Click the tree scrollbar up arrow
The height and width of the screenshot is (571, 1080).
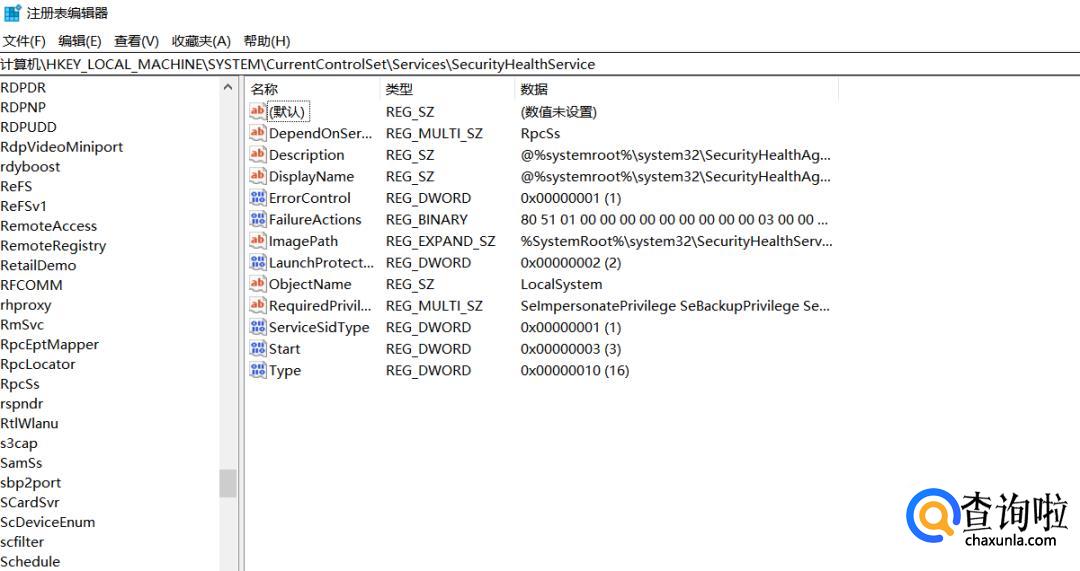228,87
